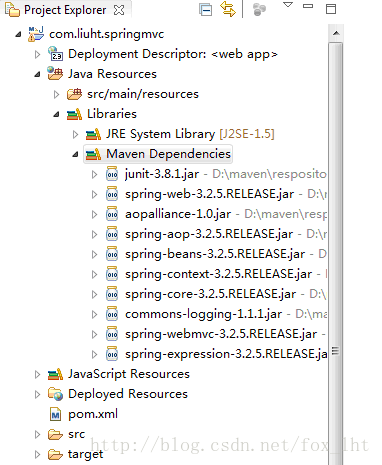This screenshot has width=382, height=465.
Task: Select the commons-logging-1.1.1.jar label
Action: click(x=203, y=314)
